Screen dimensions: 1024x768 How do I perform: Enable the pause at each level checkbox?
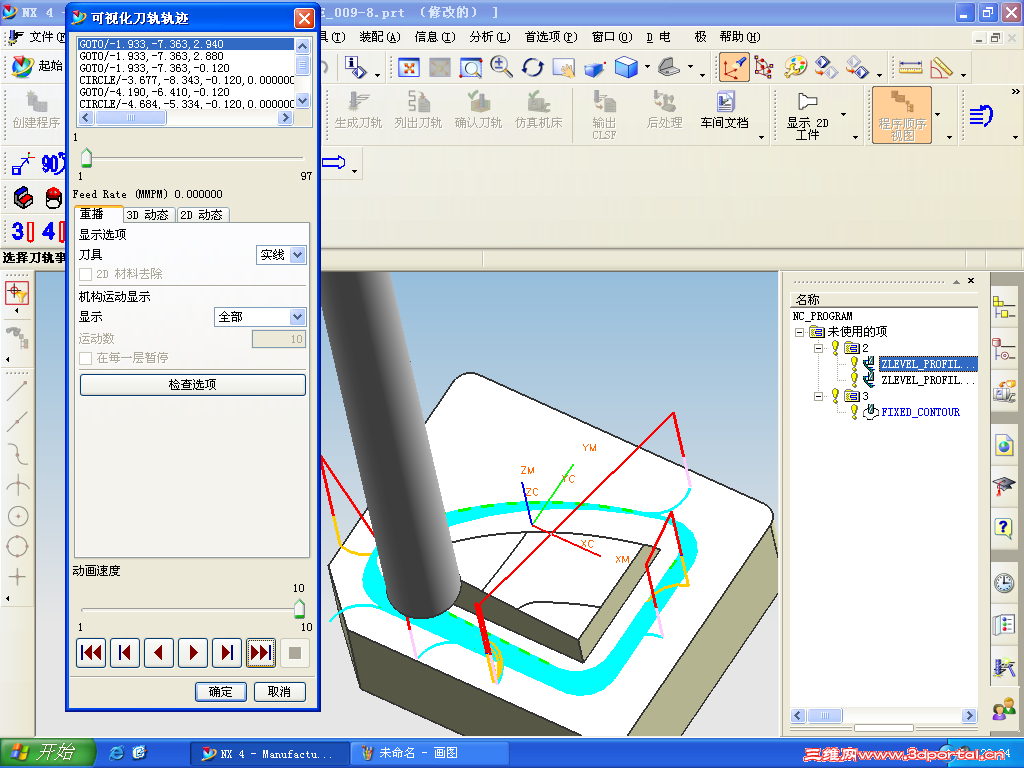pos(86,358)
